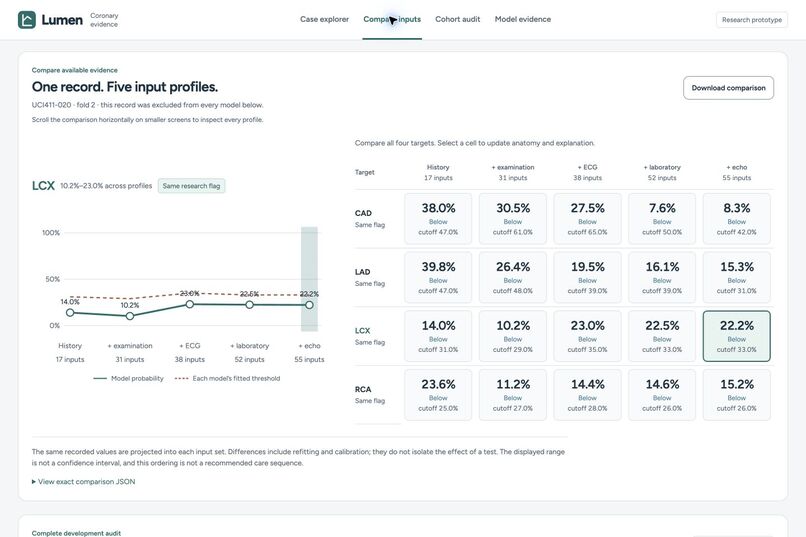The image size is (806, 537).
Task: Click the LCX chart title
Action: tap(43, 186)
